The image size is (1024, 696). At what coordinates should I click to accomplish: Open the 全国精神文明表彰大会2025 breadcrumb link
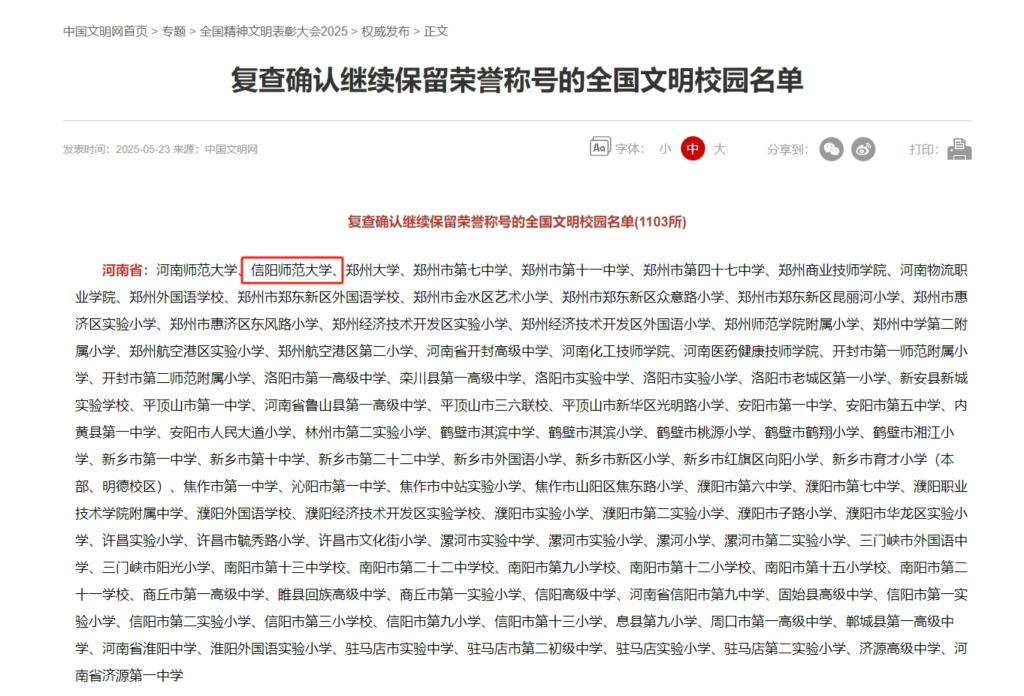pyautogui.click(x=274, y=31)
